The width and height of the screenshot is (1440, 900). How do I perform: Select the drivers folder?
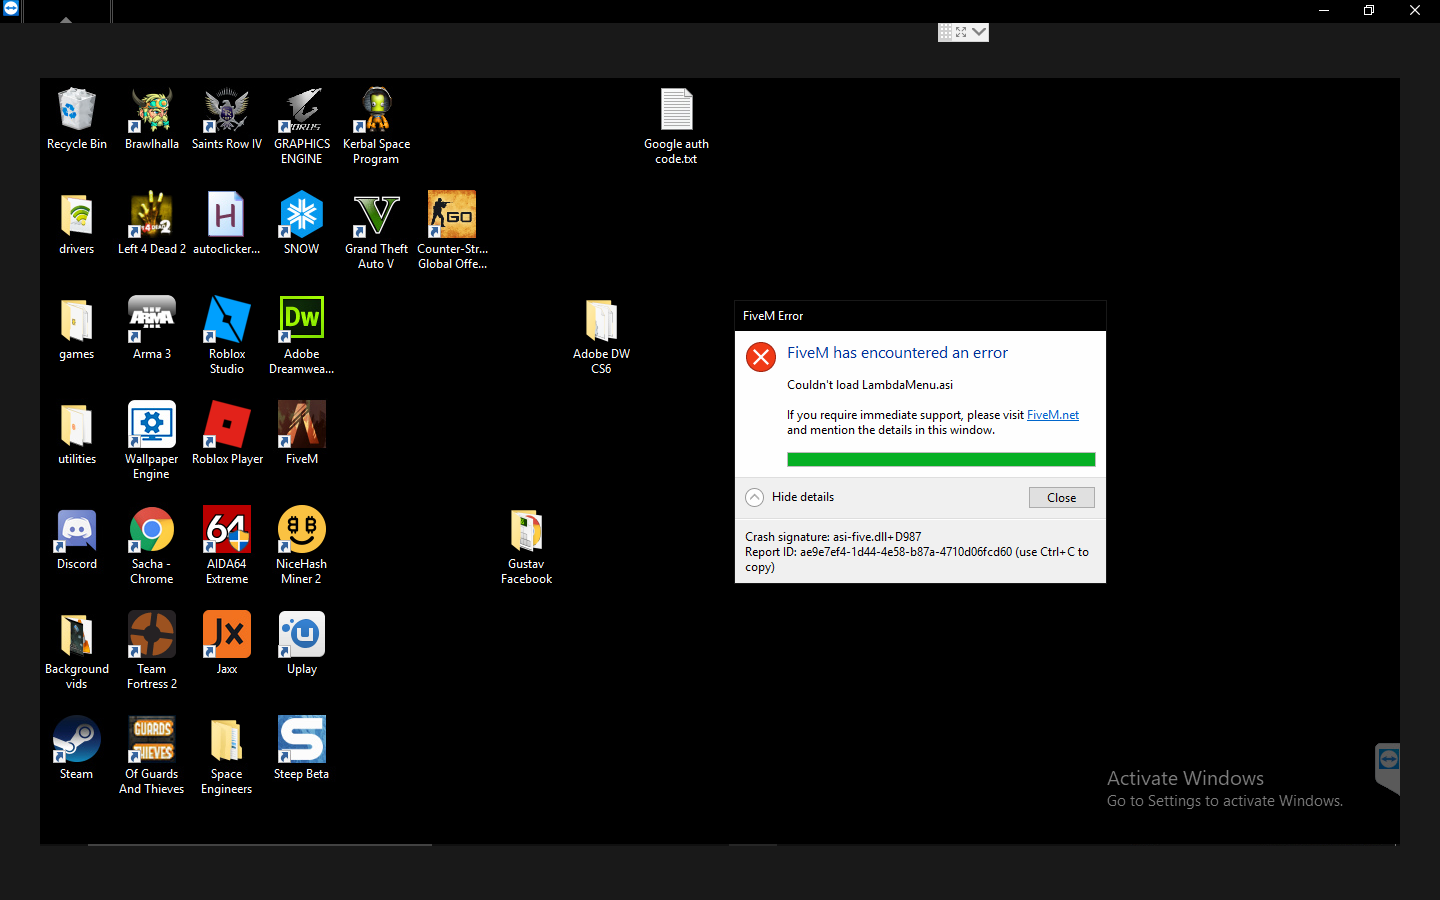pos(77,224)
